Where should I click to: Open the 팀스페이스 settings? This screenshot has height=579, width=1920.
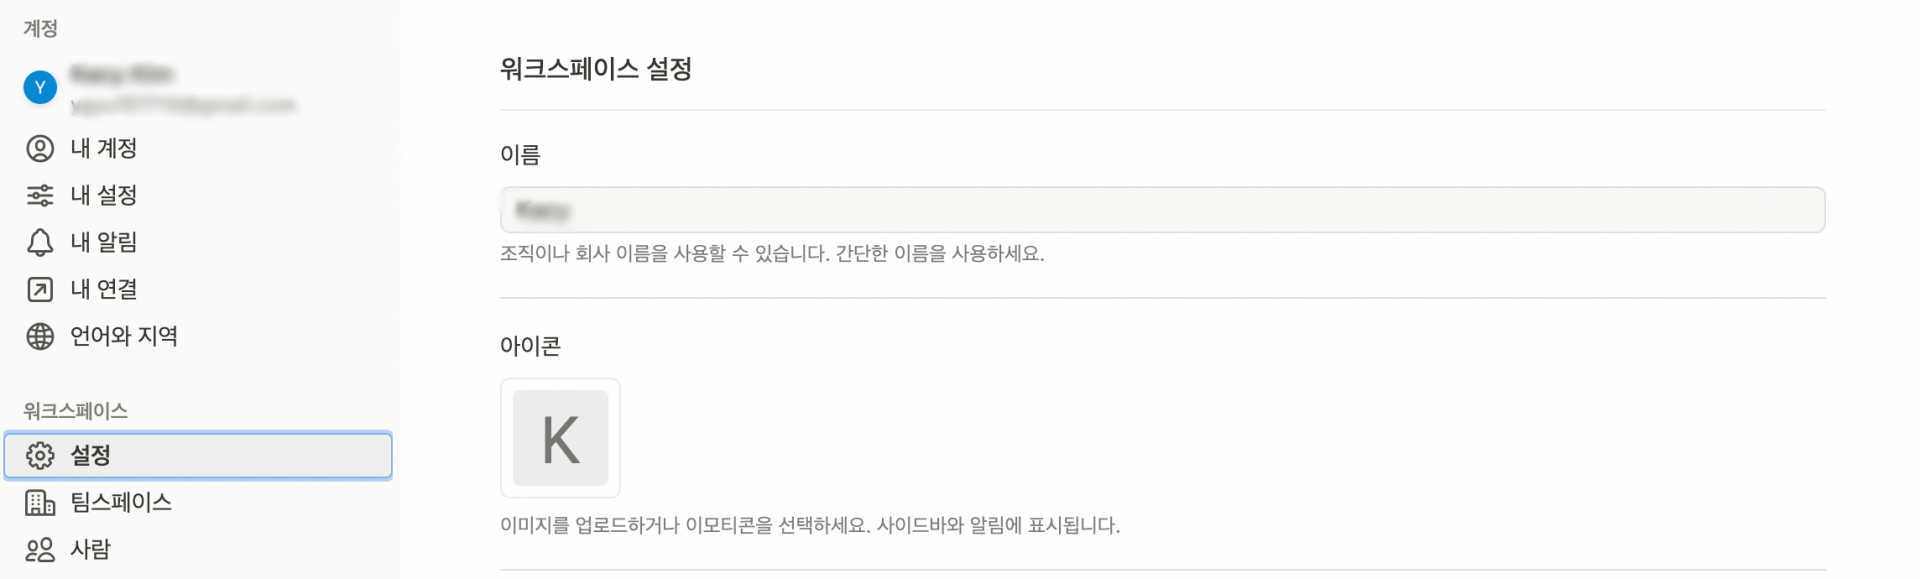pyautogui.click(x=121, y=502)
